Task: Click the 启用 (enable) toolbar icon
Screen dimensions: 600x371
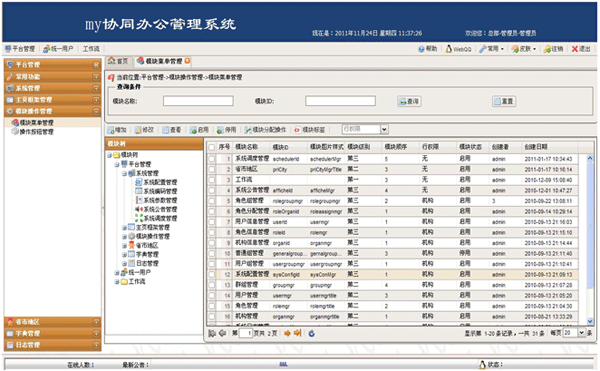Action: tap(193, 130)
